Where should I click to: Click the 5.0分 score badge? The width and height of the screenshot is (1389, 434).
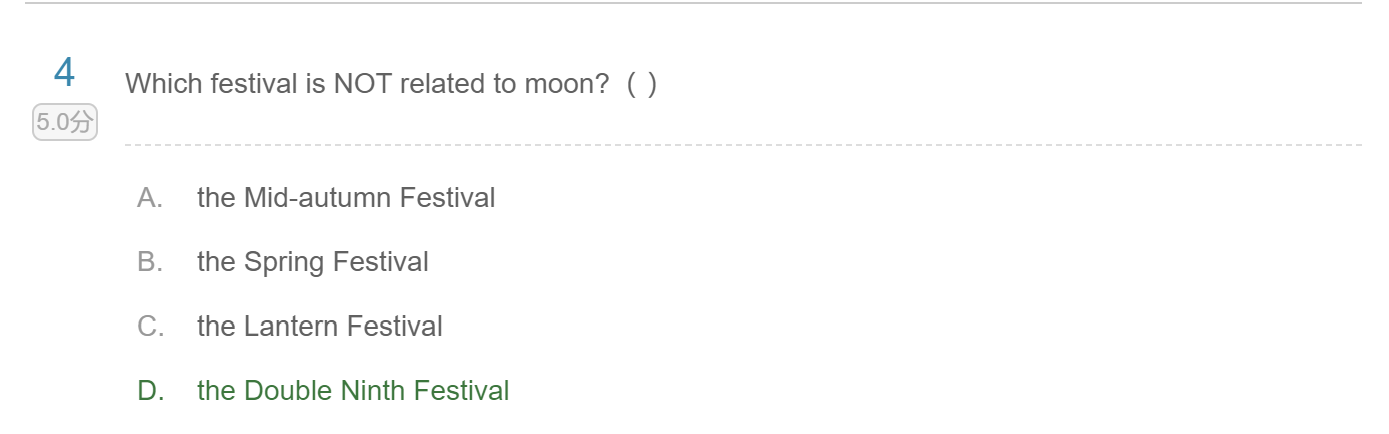(x=65, y=123)
